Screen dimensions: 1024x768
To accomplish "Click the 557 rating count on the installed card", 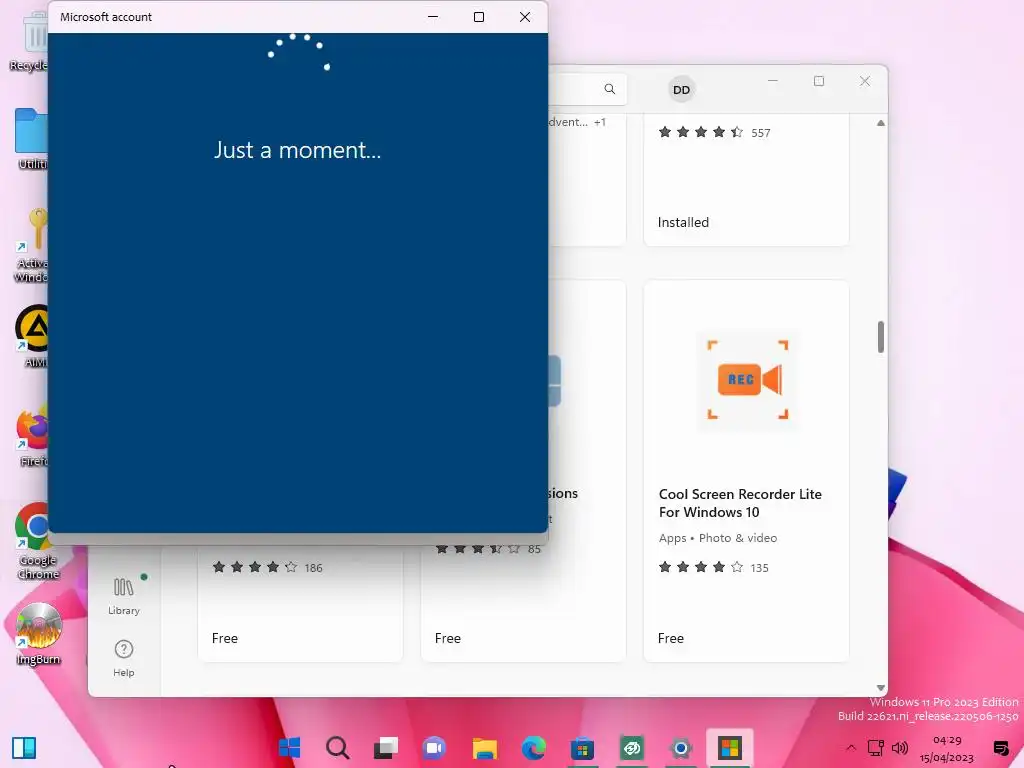I will (760, 133).
